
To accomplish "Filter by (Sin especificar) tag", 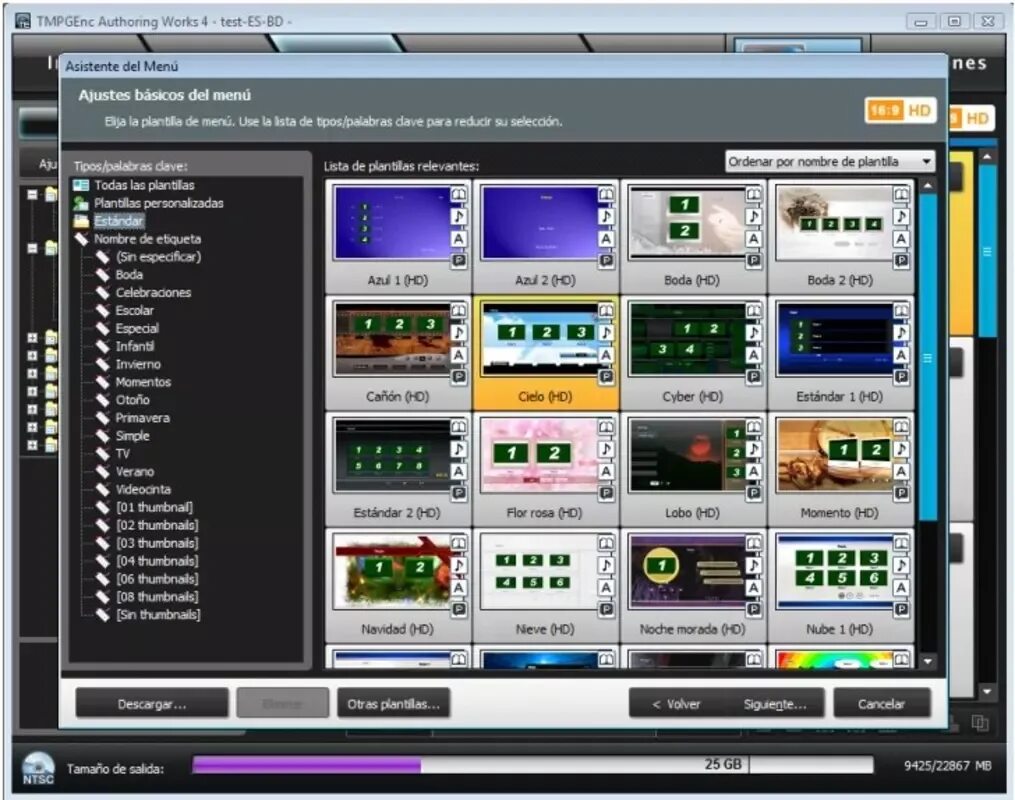I will point(159,257).
